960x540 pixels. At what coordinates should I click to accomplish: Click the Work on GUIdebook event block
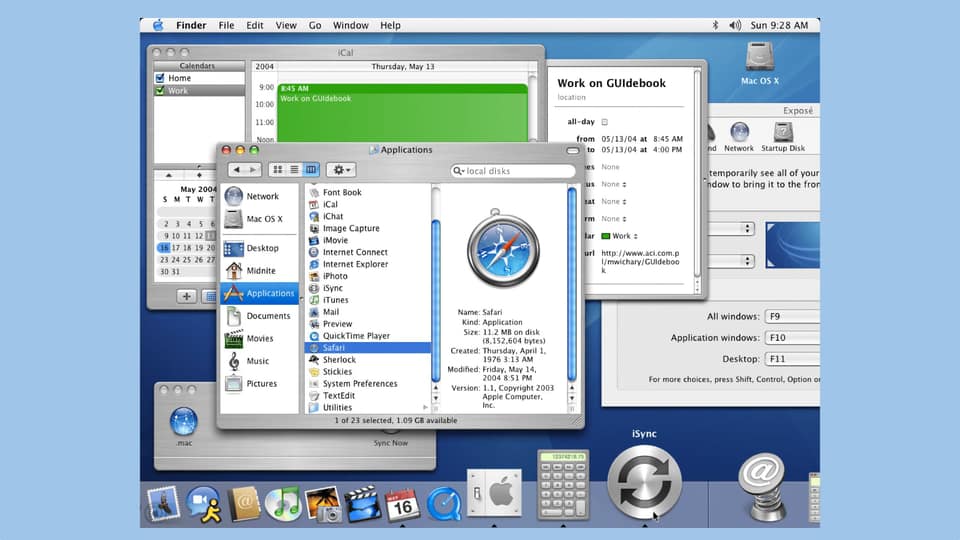403,112
